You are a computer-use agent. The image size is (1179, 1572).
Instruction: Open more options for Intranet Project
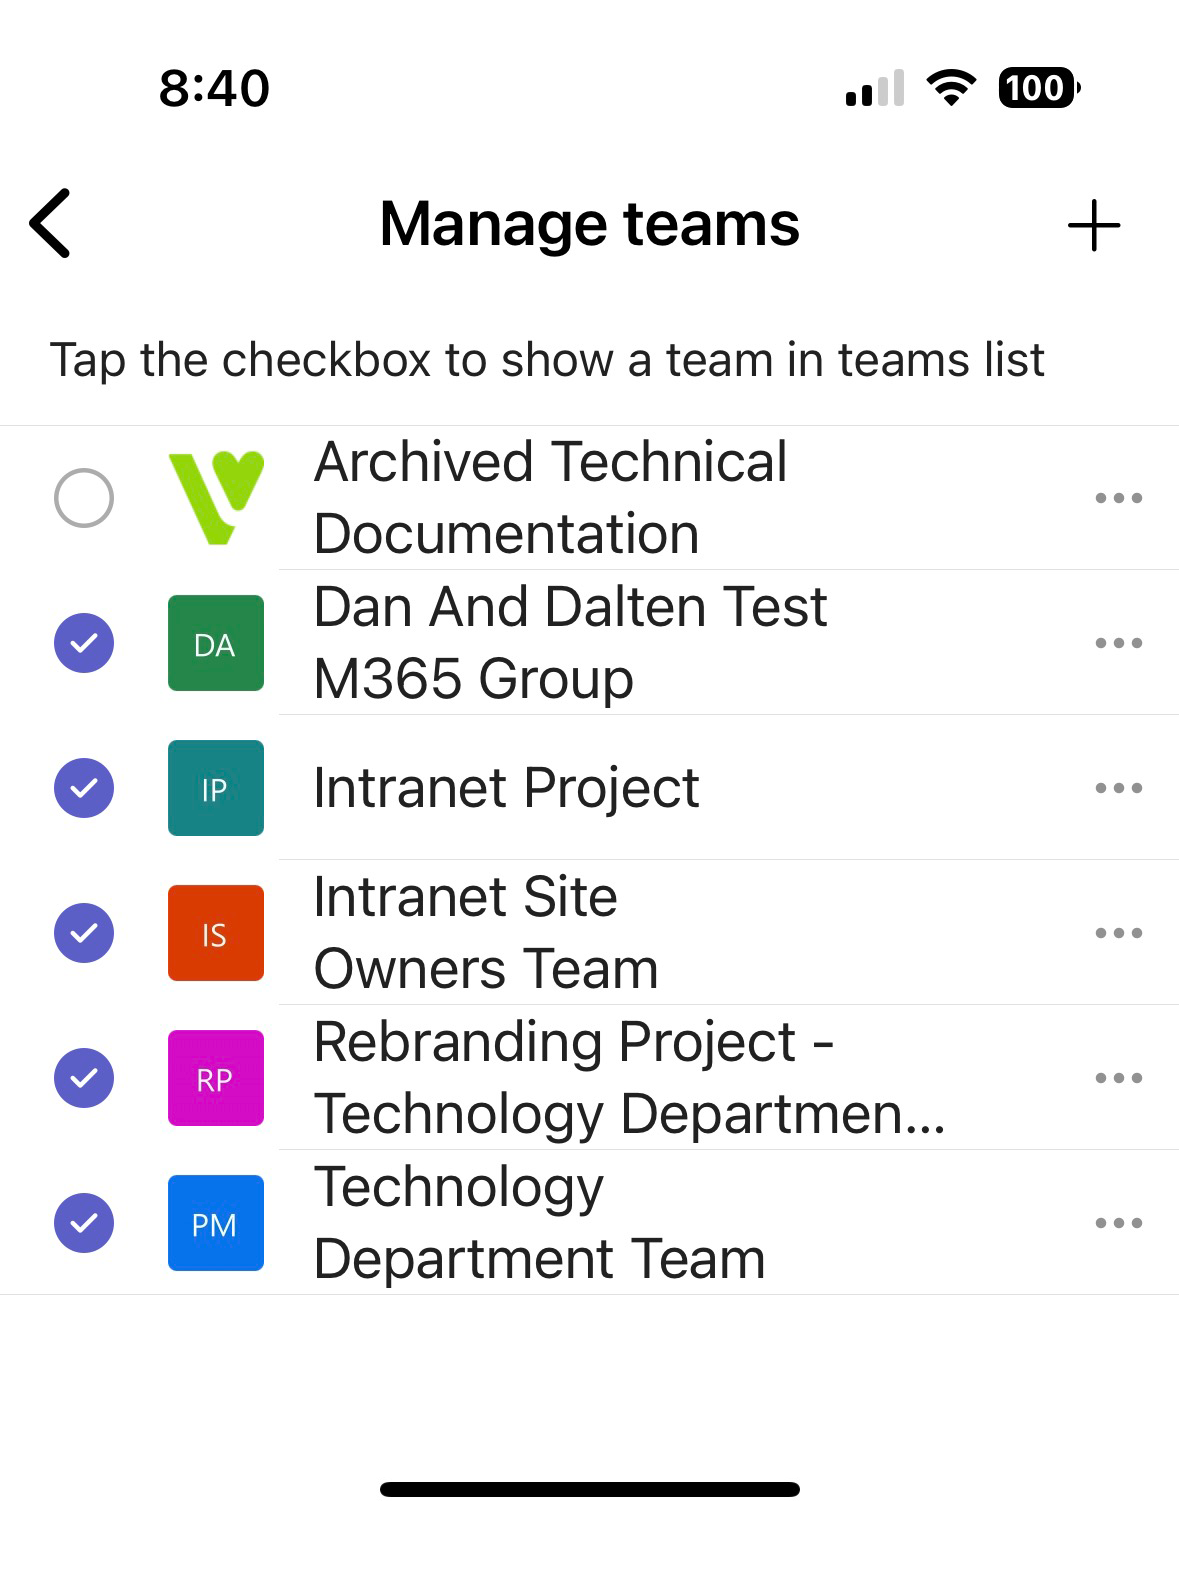(1118, 788)
